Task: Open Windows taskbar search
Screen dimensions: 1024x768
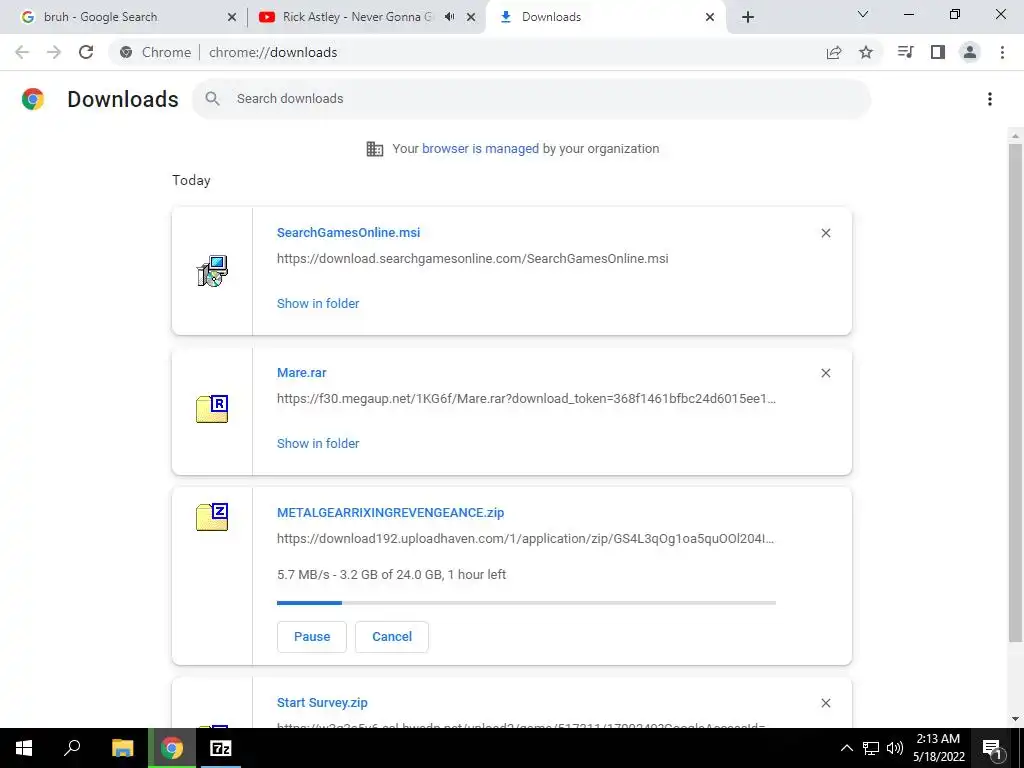Action: point(72,748)
